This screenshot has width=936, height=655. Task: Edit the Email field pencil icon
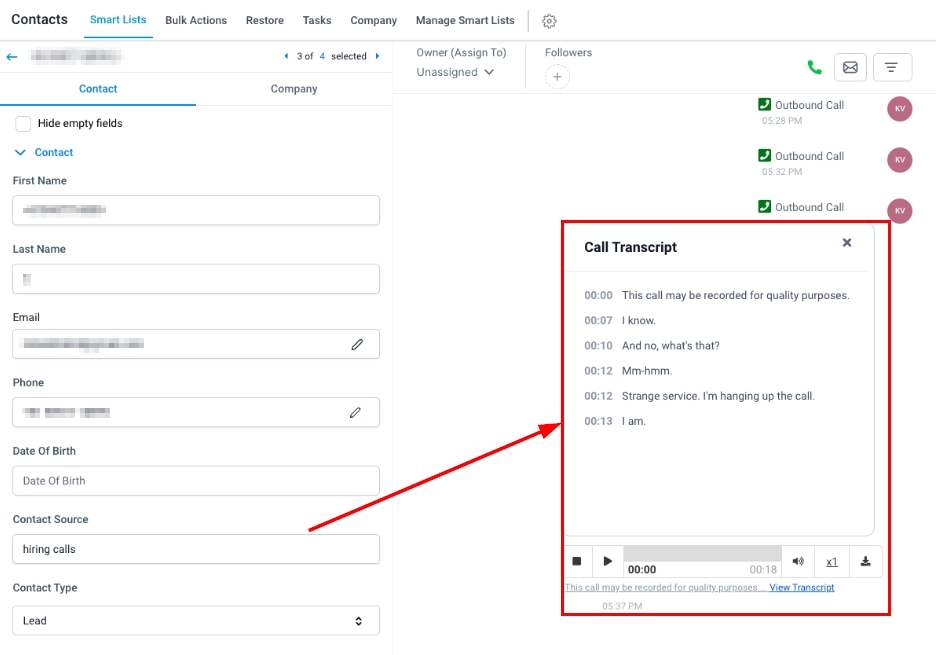pyautogui.click(x=357, y=344)
